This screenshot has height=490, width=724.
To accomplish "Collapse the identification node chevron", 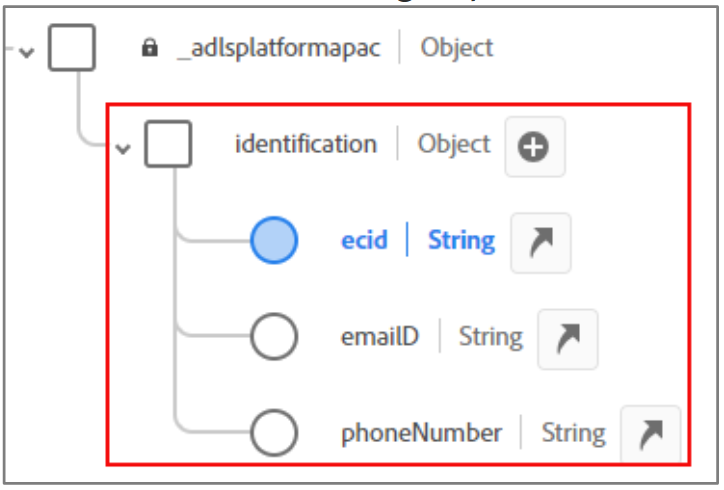I will click(x=123, y=149).
